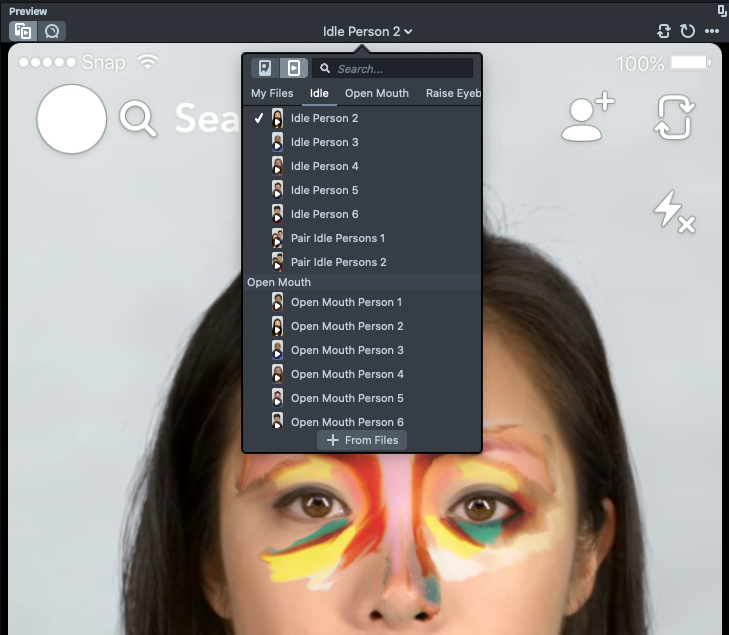Click the Snapchat search magnifier icon

pyautogui.click(x=138, y=119)
